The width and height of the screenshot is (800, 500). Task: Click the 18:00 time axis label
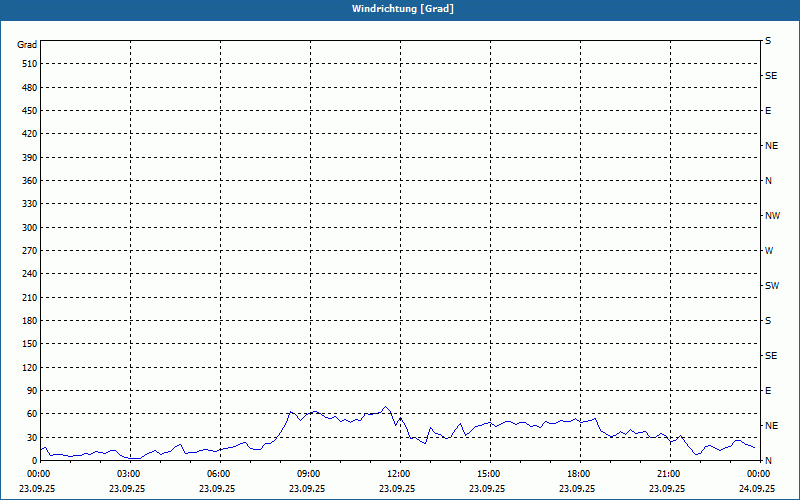pyautogui.click(x=578, y=474)
